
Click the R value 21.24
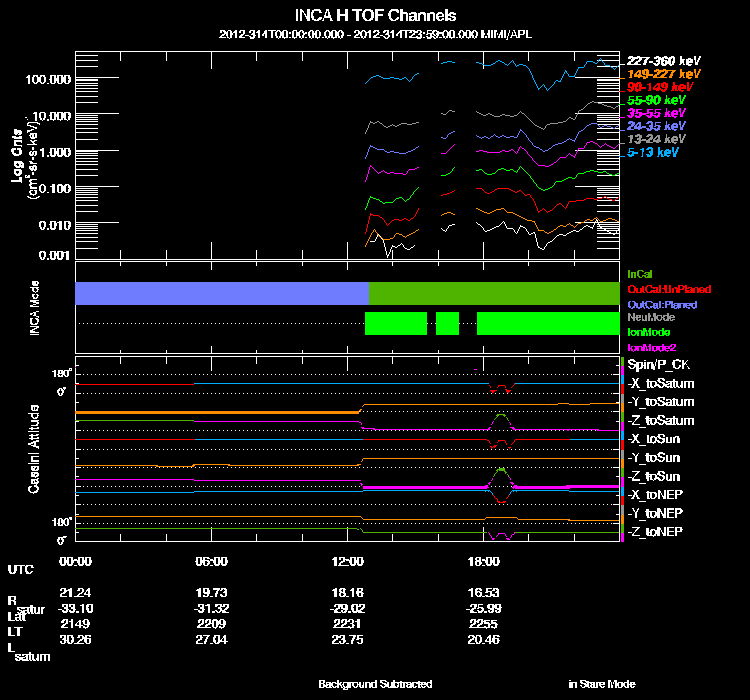(75, 593)
